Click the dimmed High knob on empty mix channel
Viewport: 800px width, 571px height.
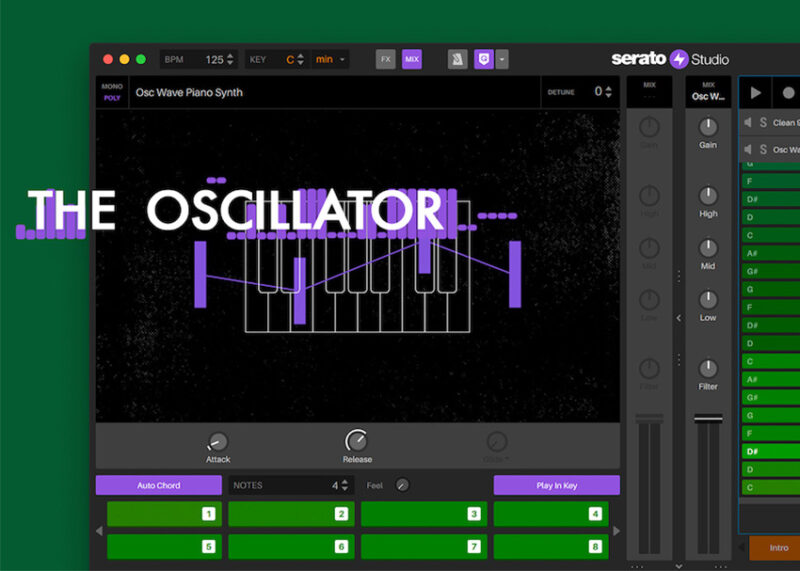(649, 196)
